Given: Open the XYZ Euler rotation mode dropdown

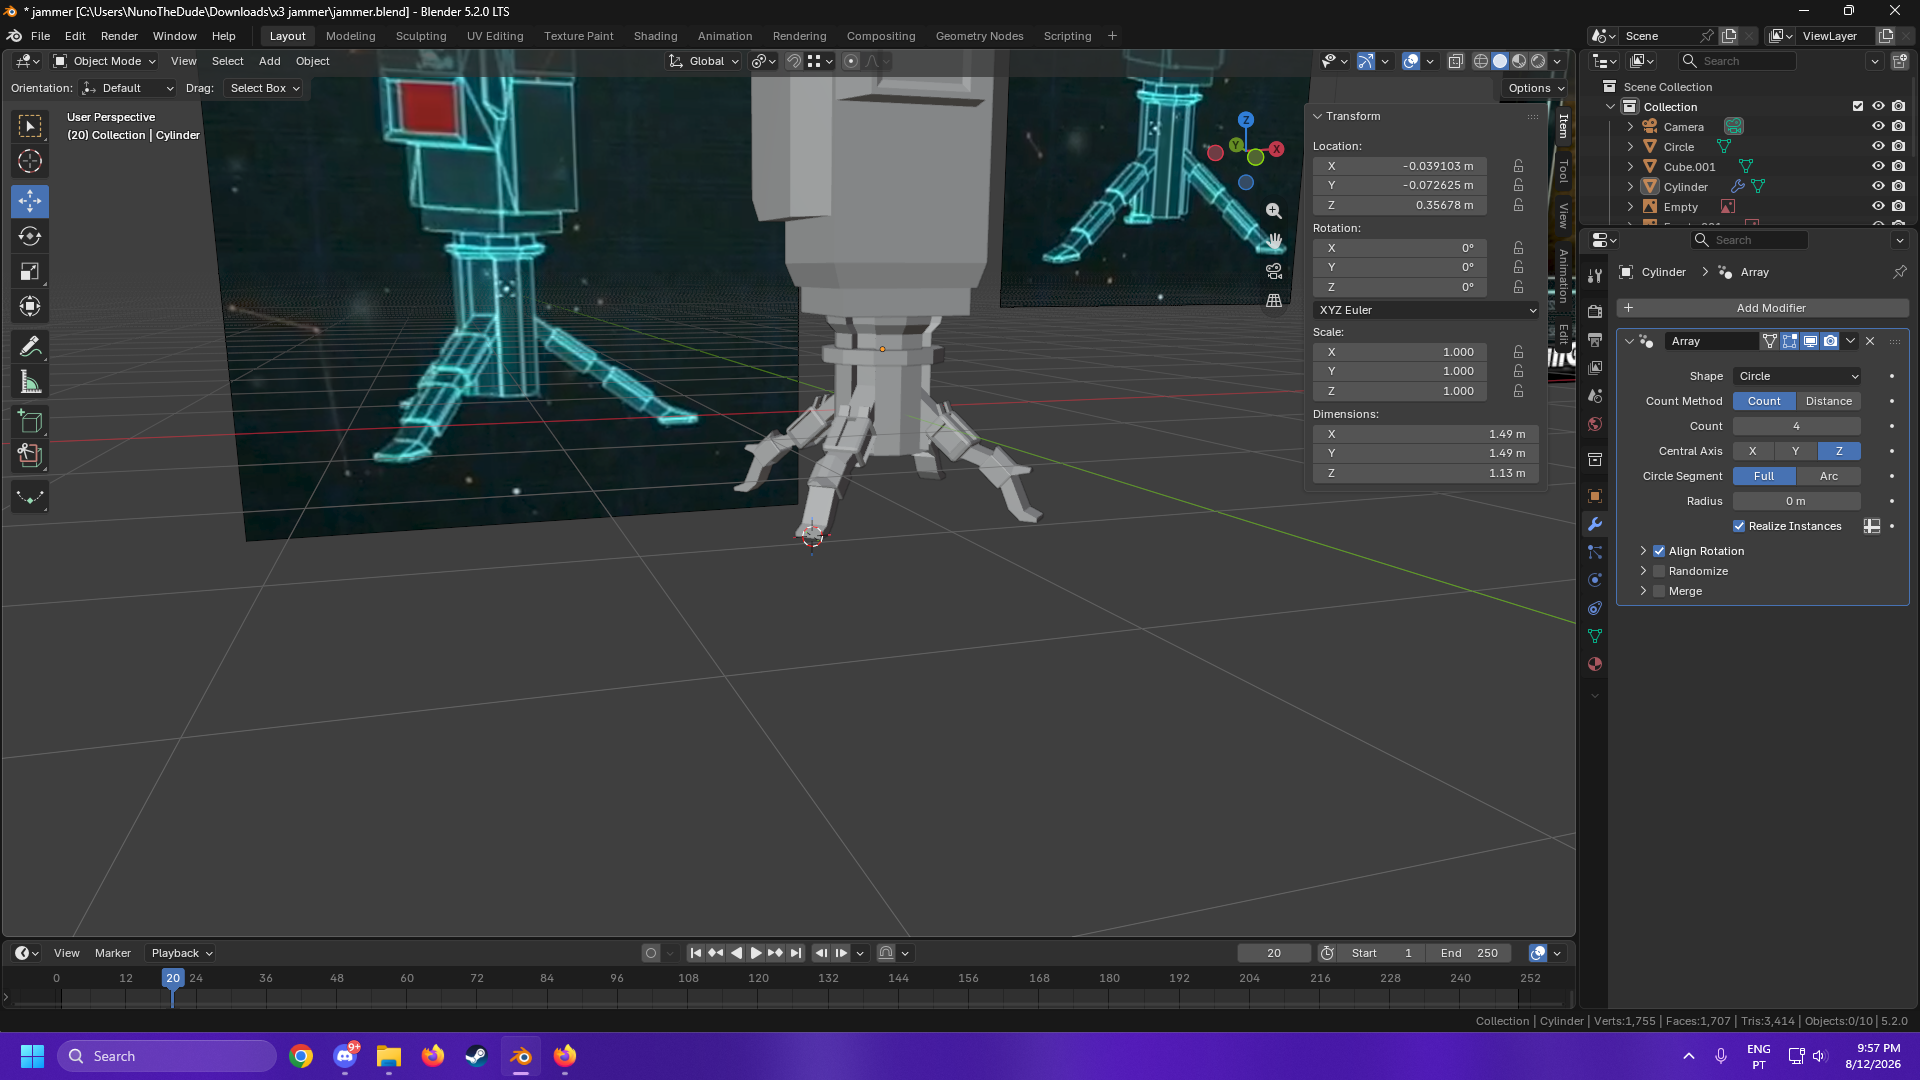Looking at the screenshot, I should [x=1426, y=310].
